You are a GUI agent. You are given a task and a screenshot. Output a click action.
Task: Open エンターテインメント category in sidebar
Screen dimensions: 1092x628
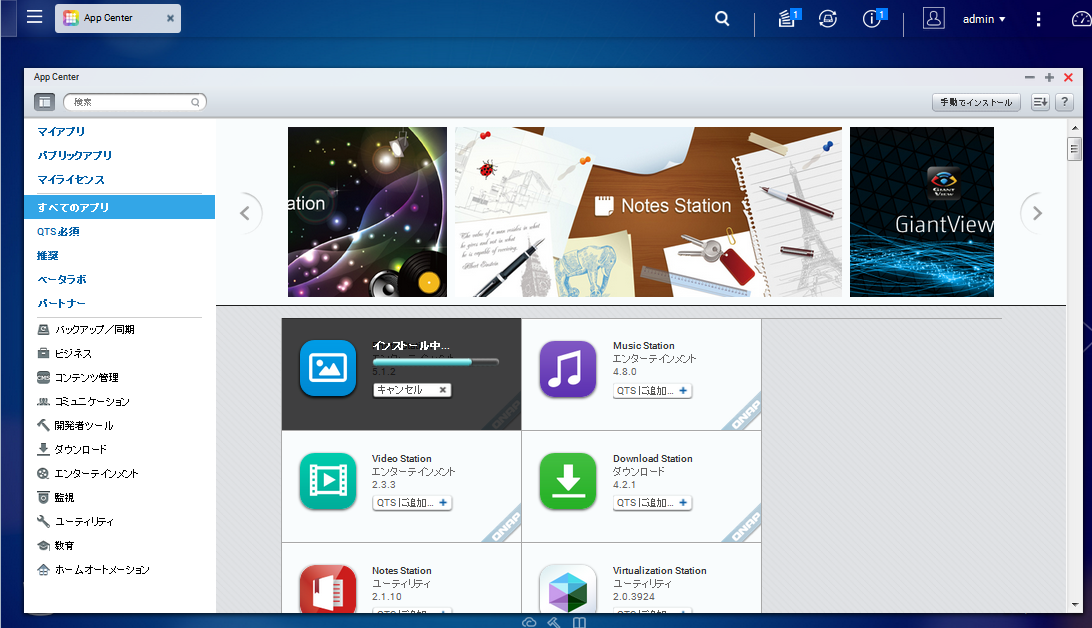click(x=88, y=473)
